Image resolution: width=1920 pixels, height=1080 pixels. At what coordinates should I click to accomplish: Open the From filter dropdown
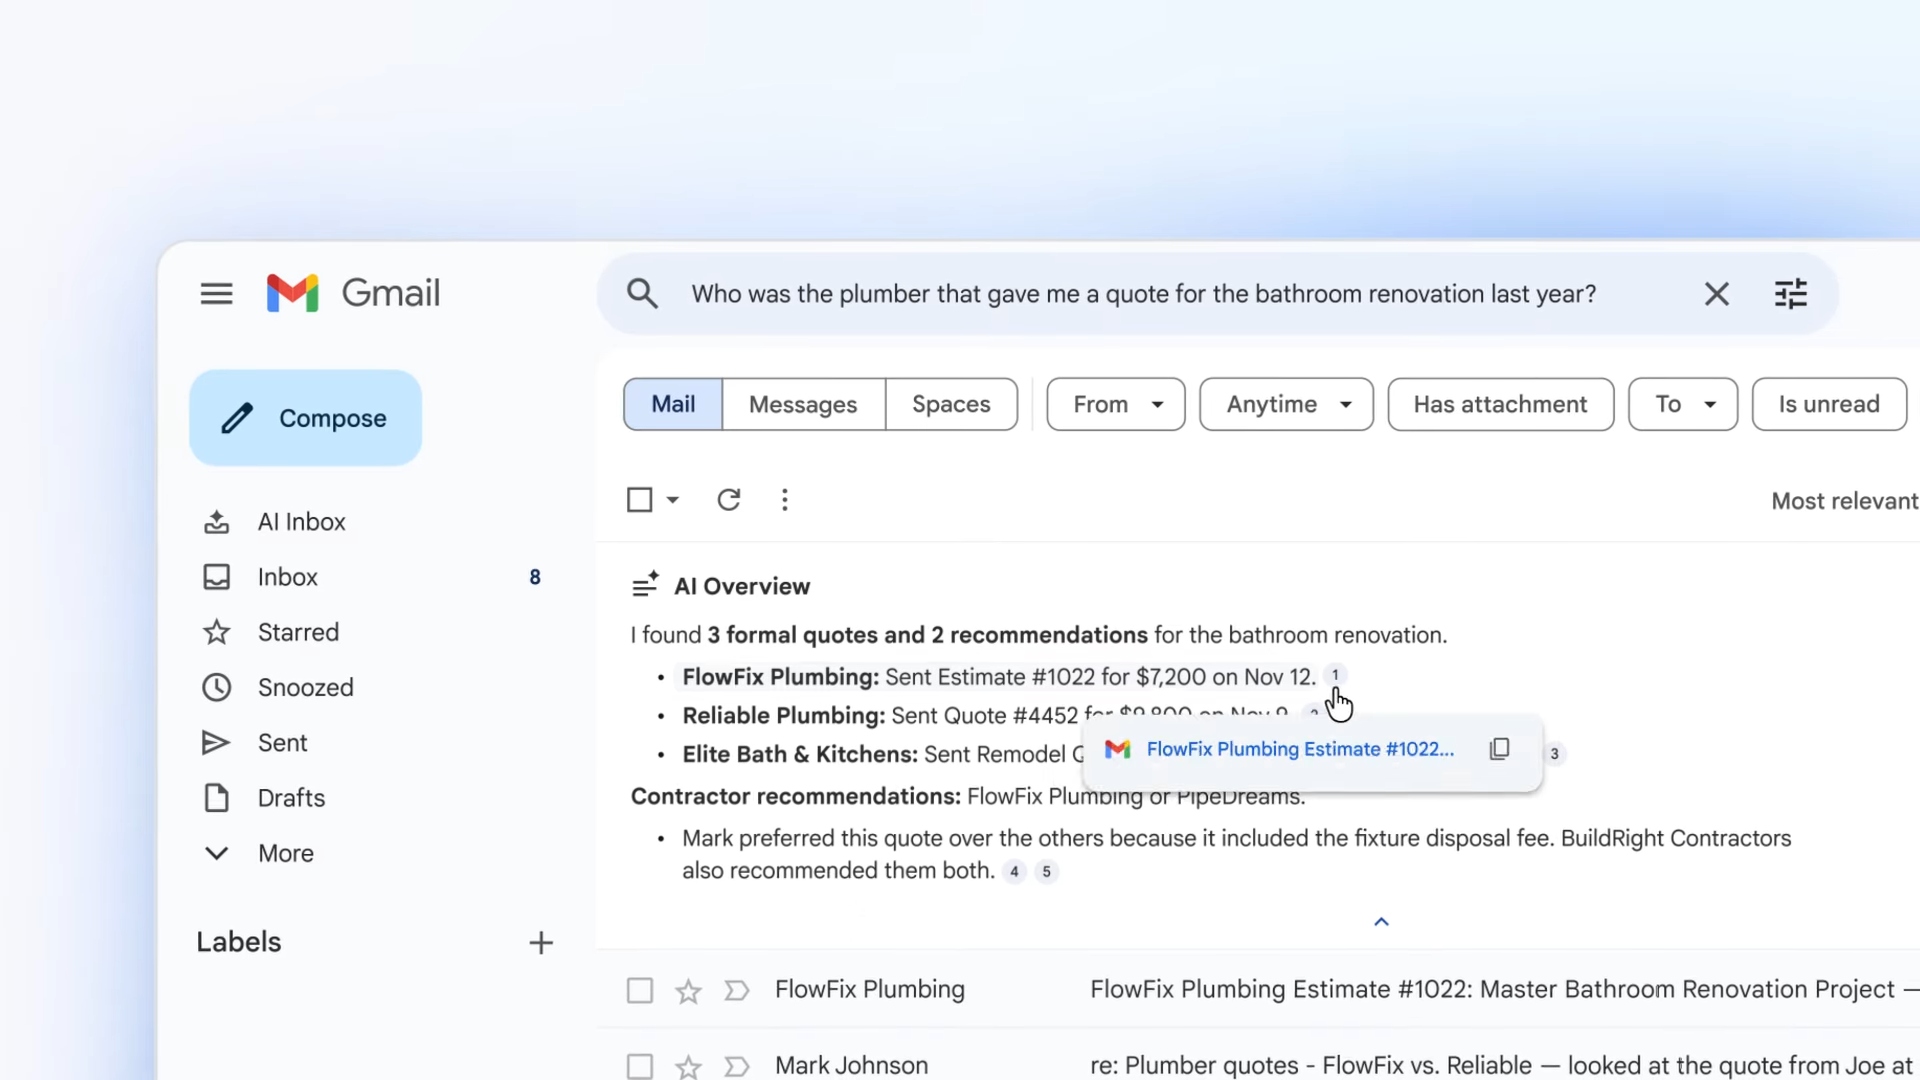1115,404
